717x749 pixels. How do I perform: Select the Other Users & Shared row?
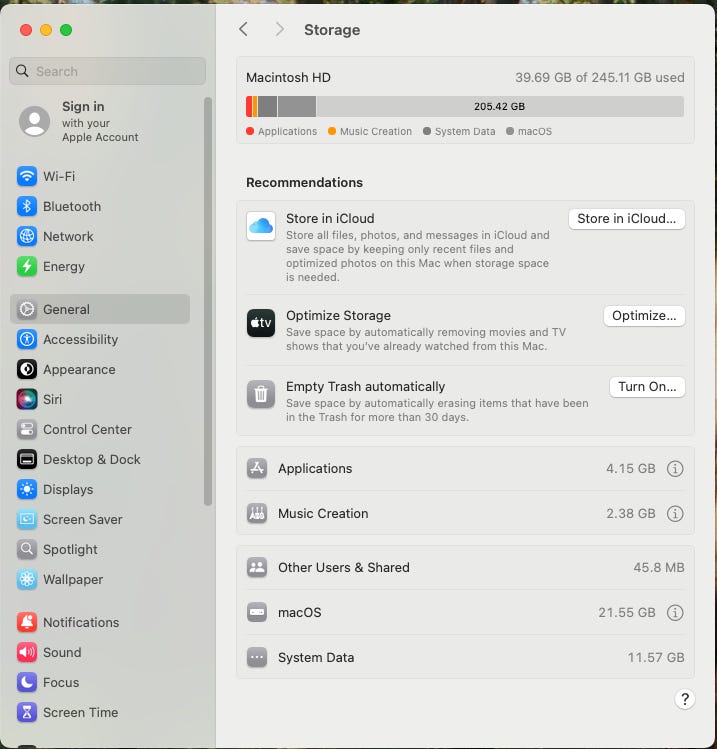point(465,567)
